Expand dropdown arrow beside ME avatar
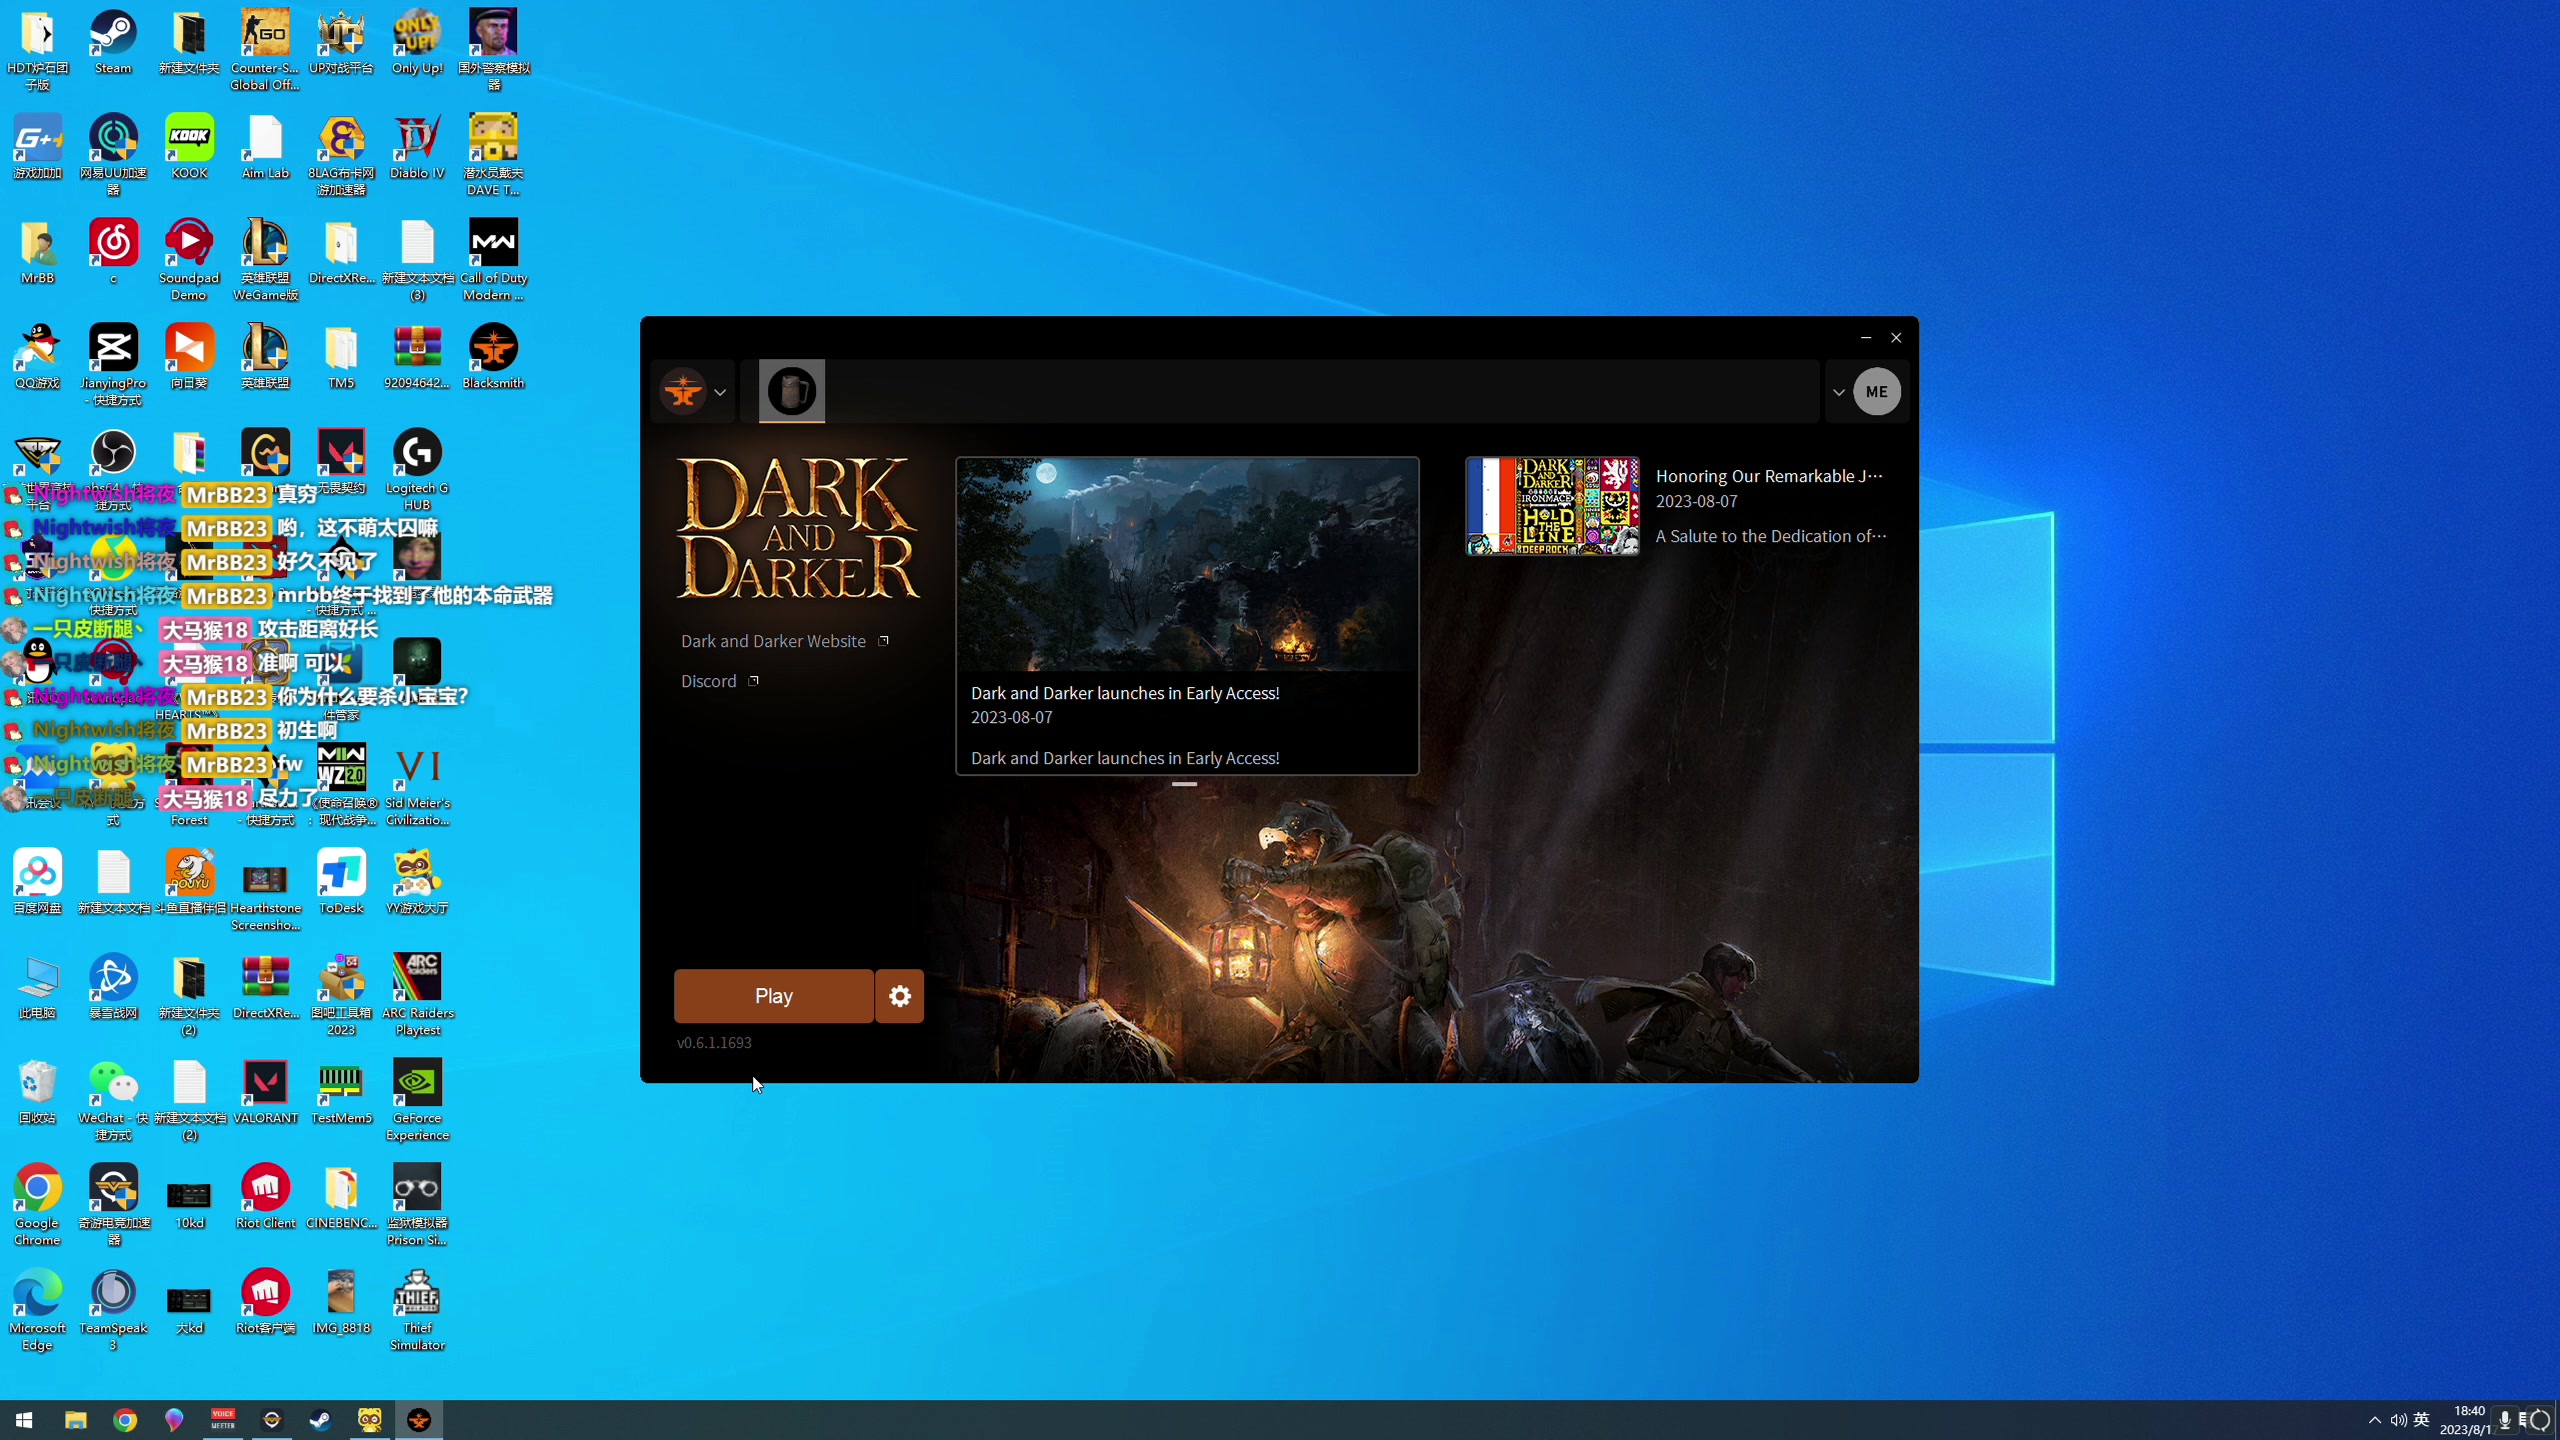This screenshot has height=1440, width=2560. (1838, 392)
